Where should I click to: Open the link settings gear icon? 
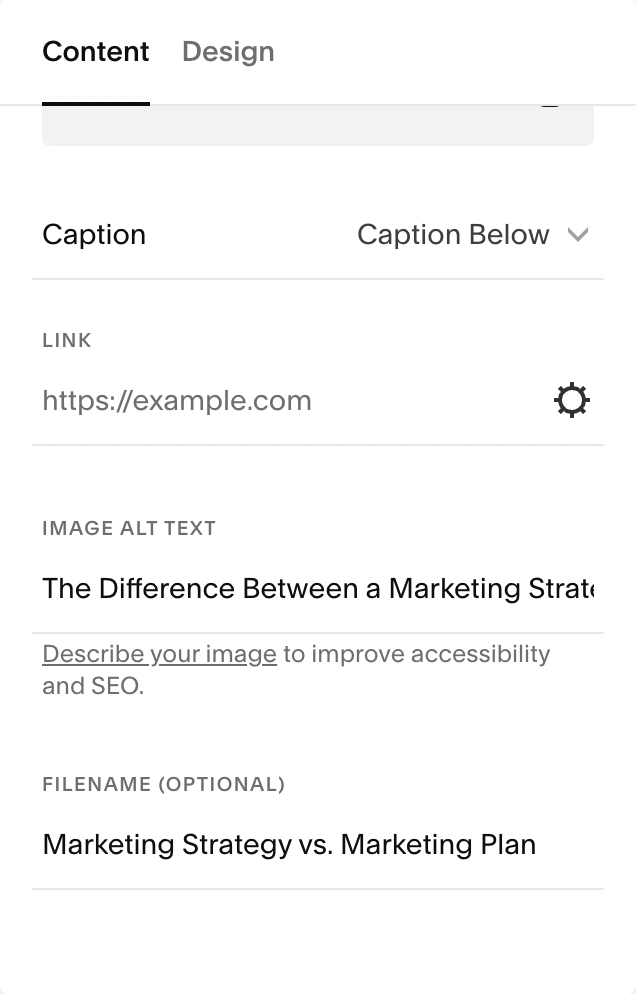coord(572,400)
